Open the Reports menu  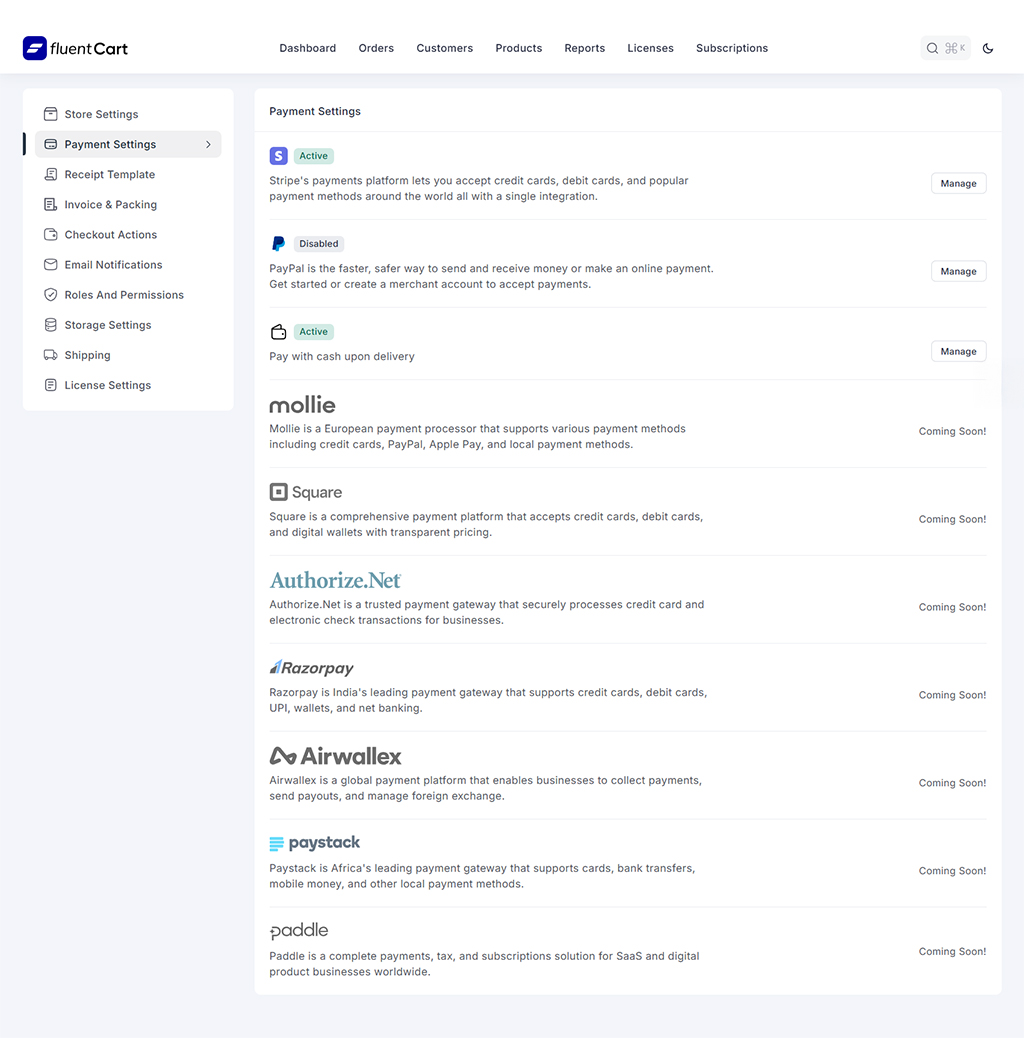[x=584, y=48]
